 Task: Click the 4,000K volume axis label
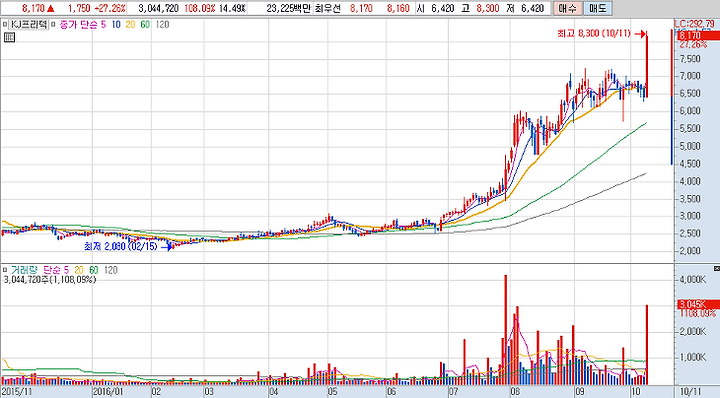click(x=692, y=279)
